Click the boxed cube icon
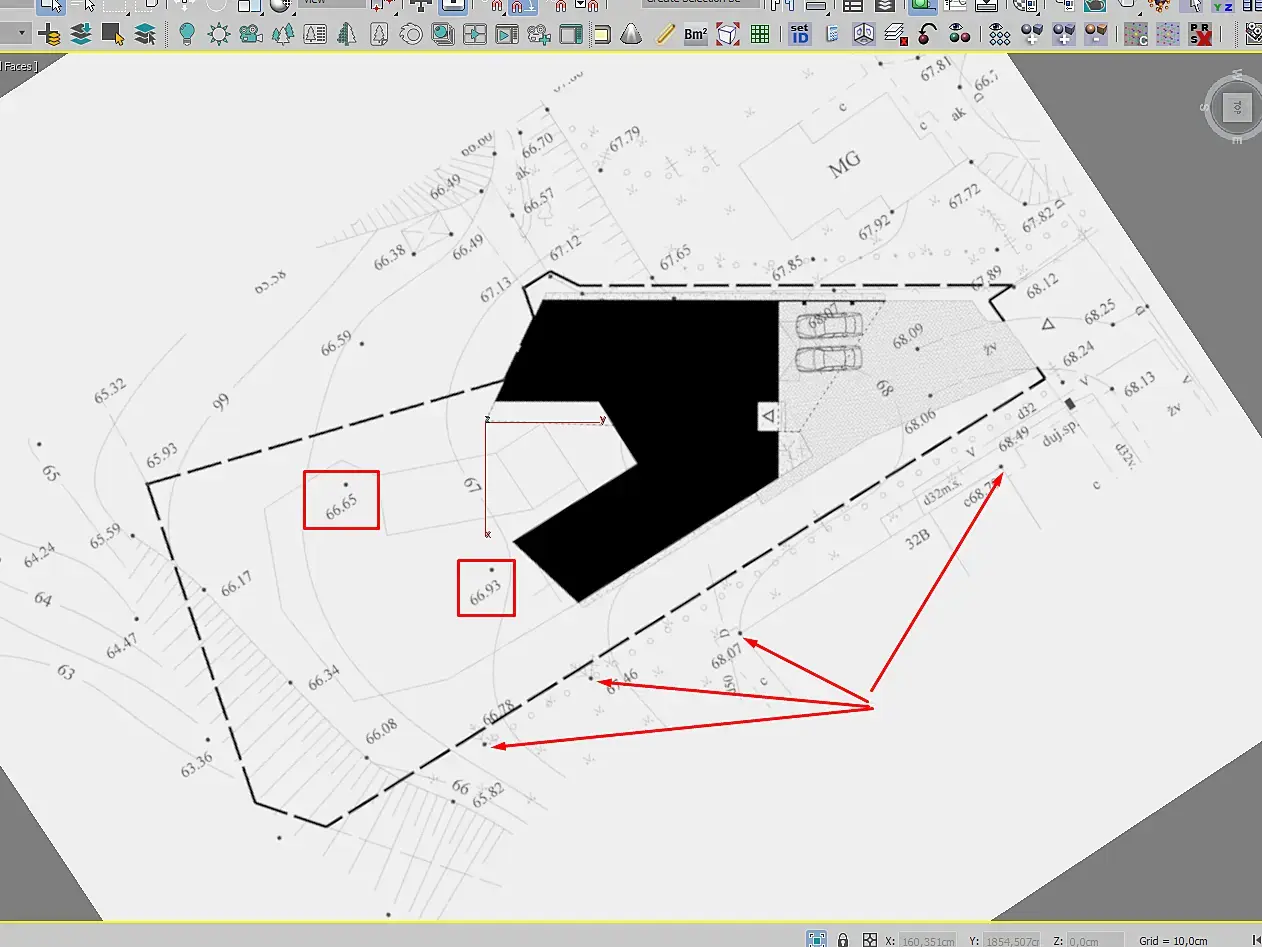The image size is (1262, 947). (x=863, y=36)
